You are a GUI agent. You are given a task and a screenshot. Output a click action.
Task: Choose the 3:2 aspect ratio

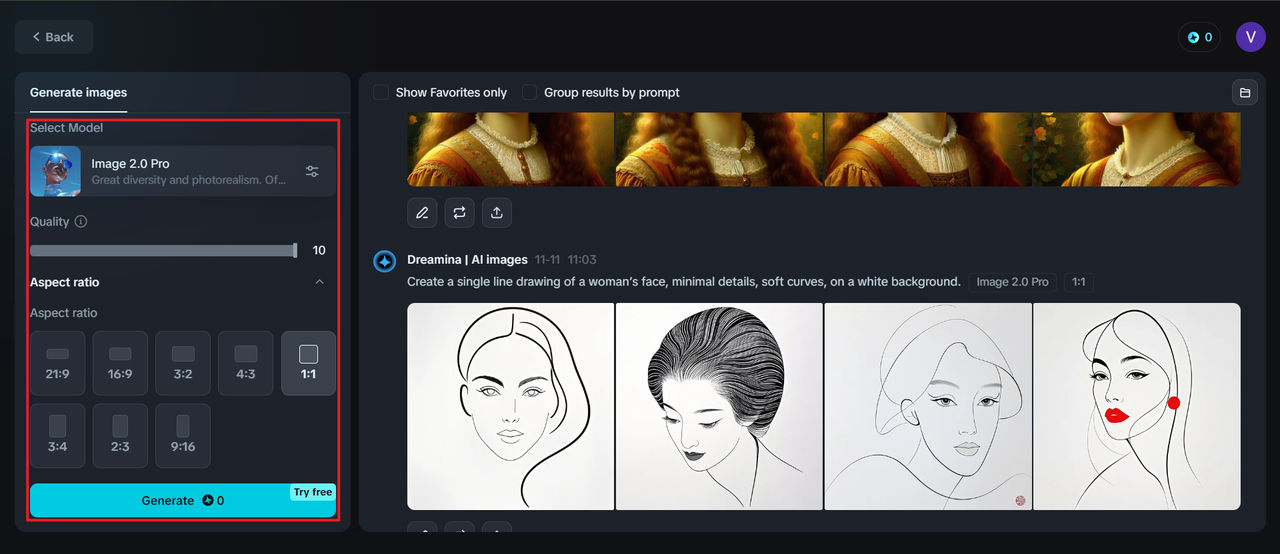tap(183, 363)
